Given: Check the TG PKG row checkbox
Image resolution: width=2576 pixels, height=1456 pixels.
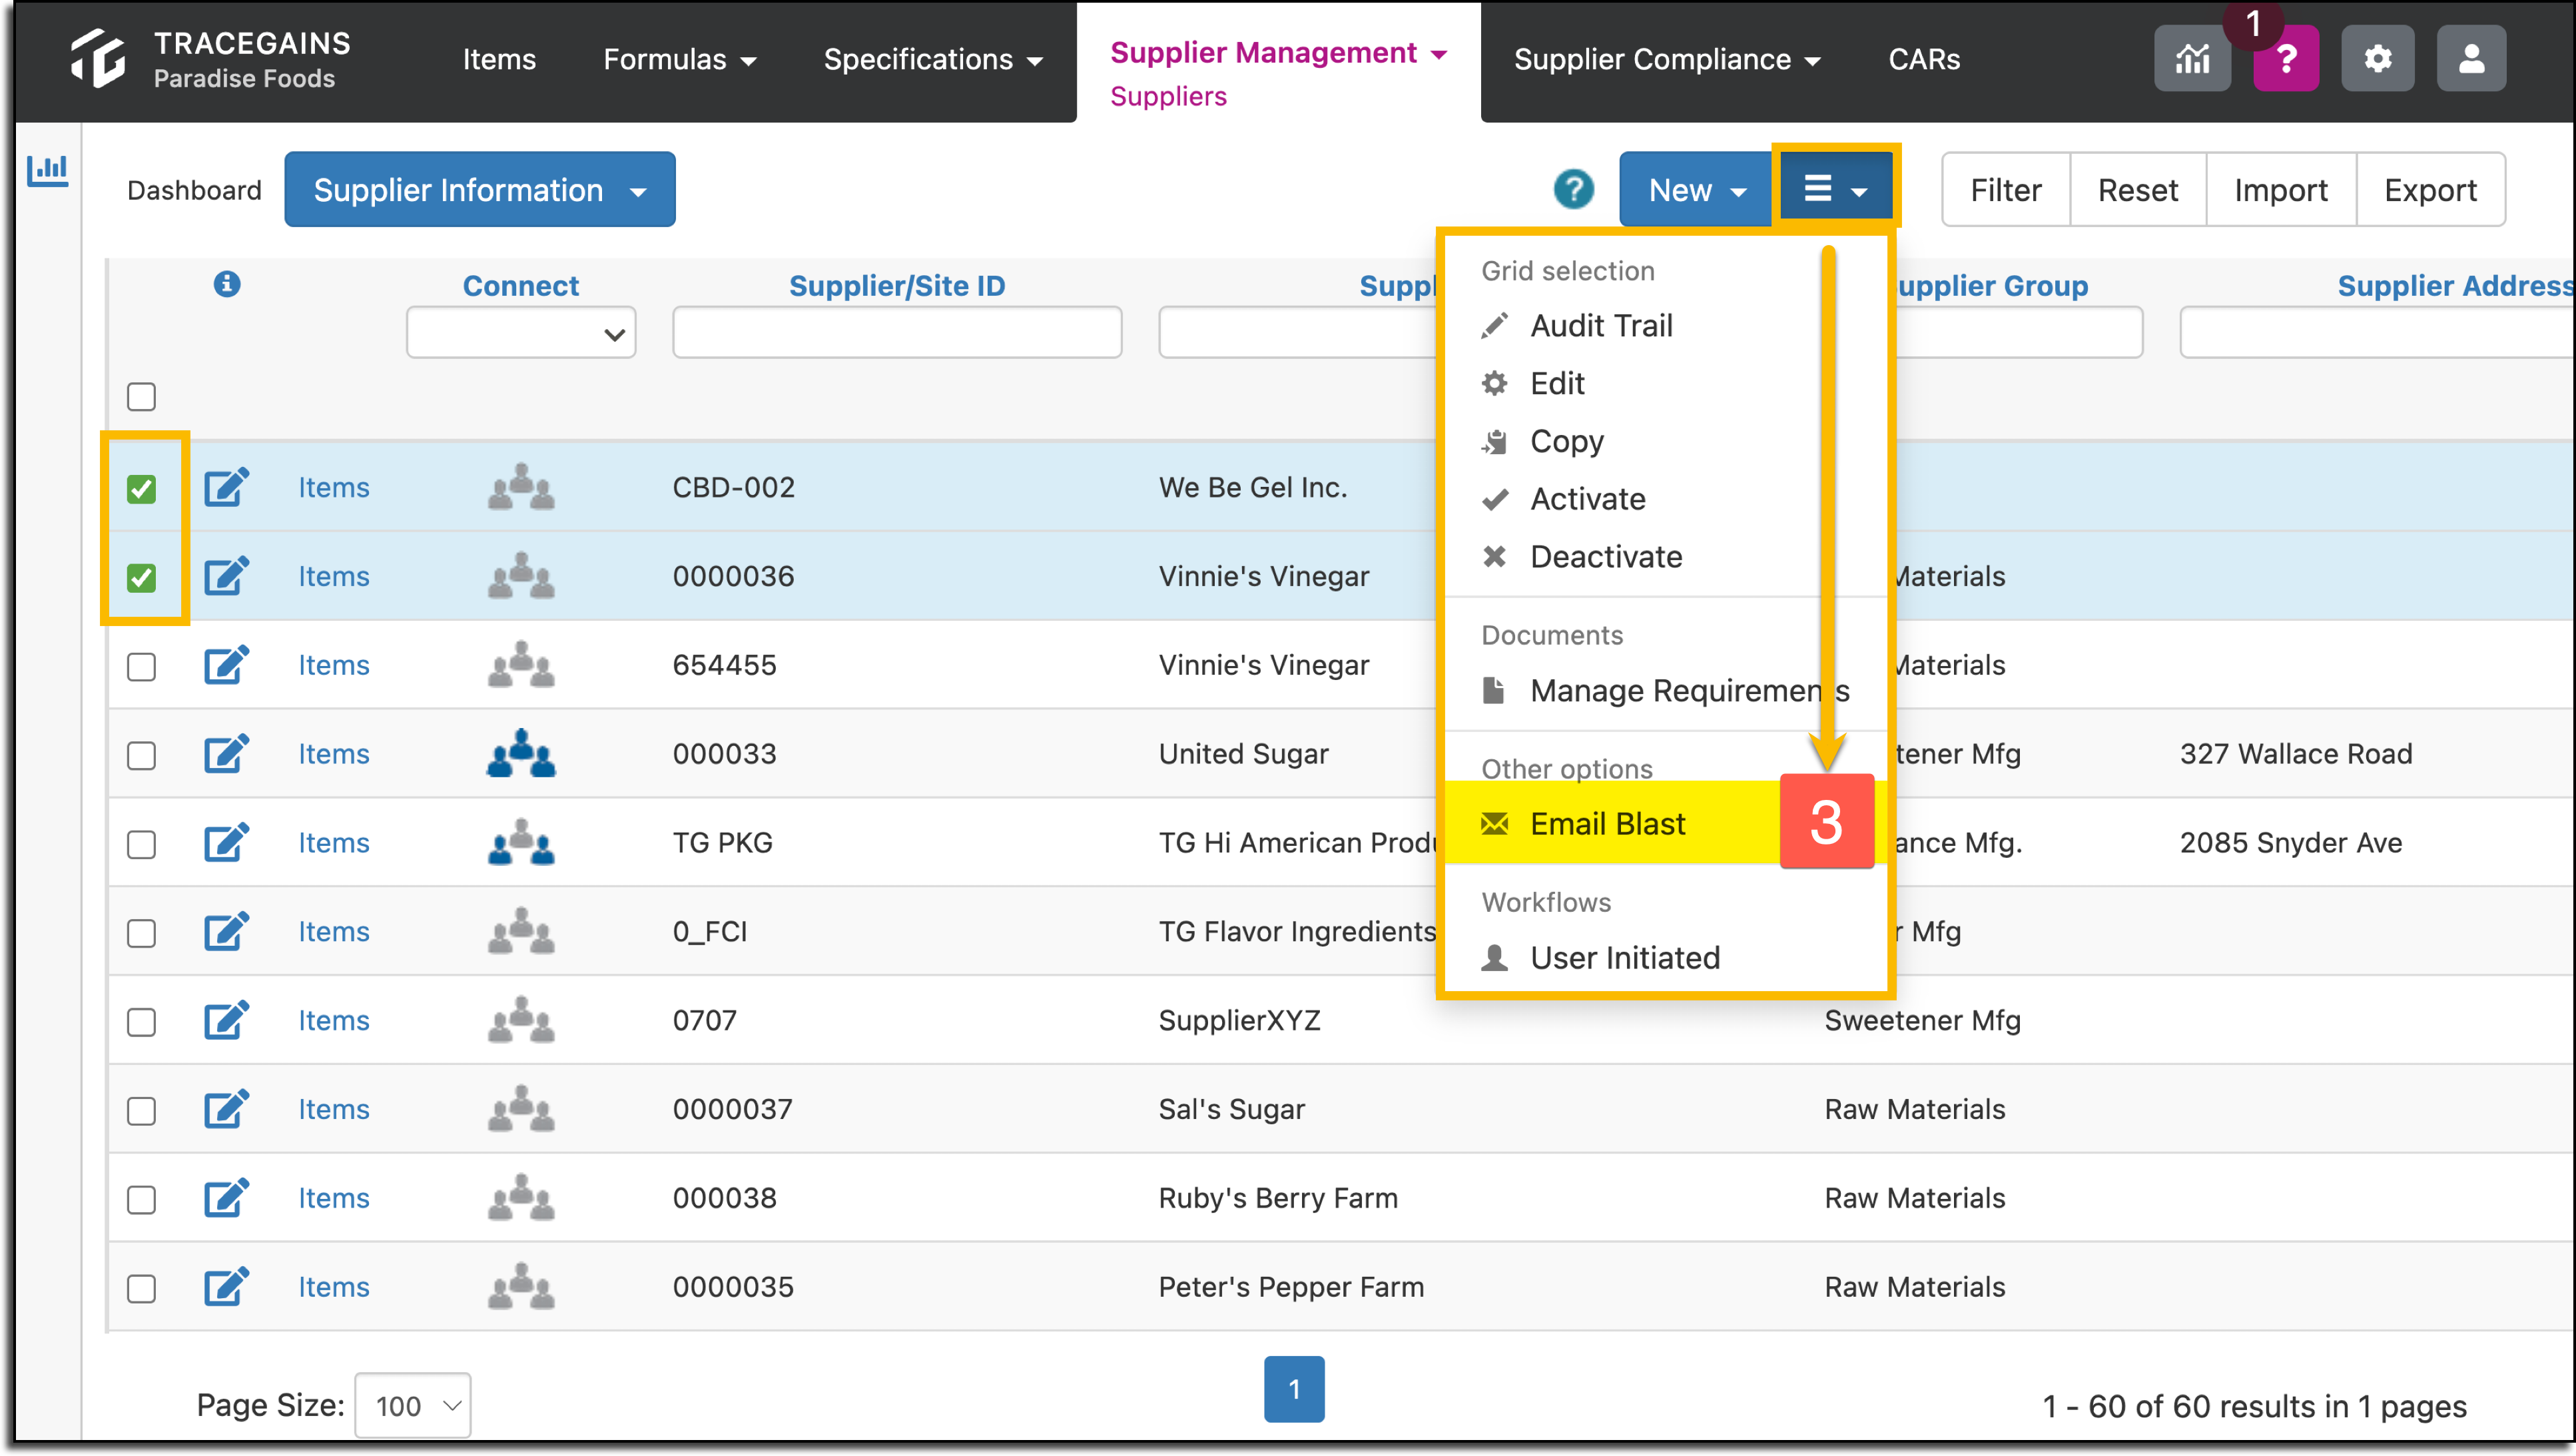Looking at the screenshot, I should pos(141,845).
